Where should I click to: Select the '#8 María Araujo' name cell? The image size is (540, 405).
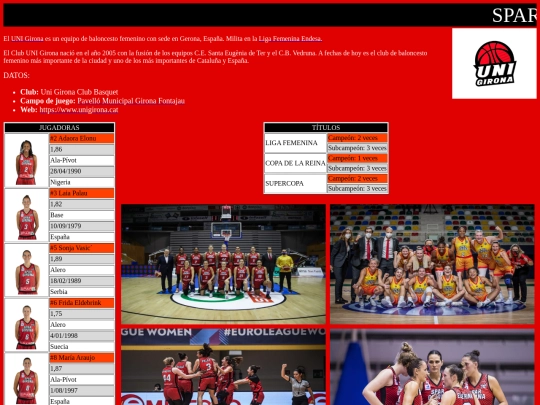coord(82,358)
